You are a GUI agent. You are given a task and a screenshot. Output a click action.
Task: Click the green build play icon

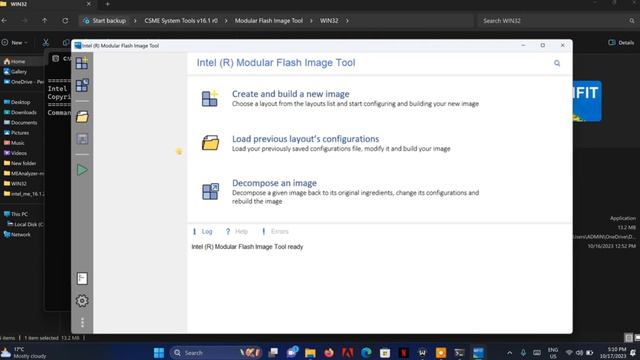(82, 170)
